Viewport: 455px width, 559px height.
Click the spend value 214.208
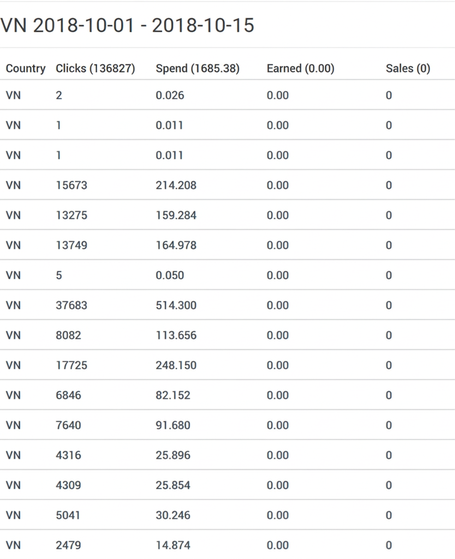pos(176,185)
